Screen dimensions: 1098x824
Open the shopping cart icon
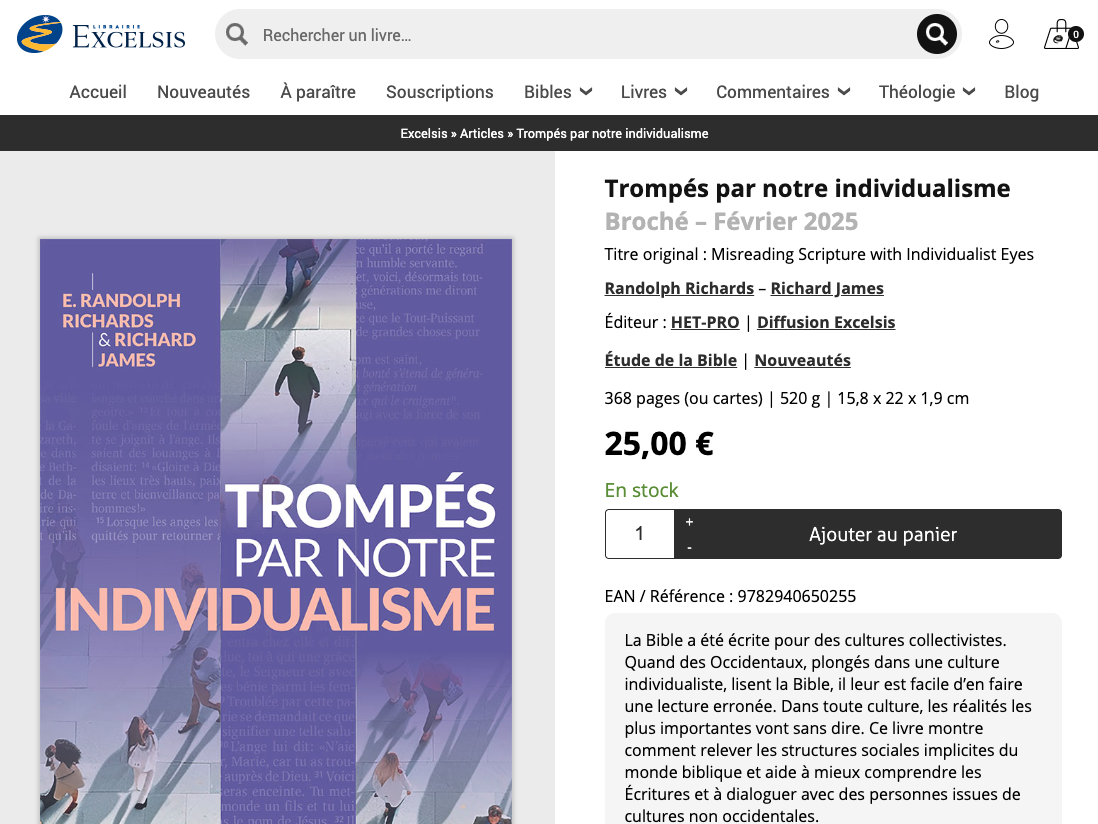(1062, 34)
